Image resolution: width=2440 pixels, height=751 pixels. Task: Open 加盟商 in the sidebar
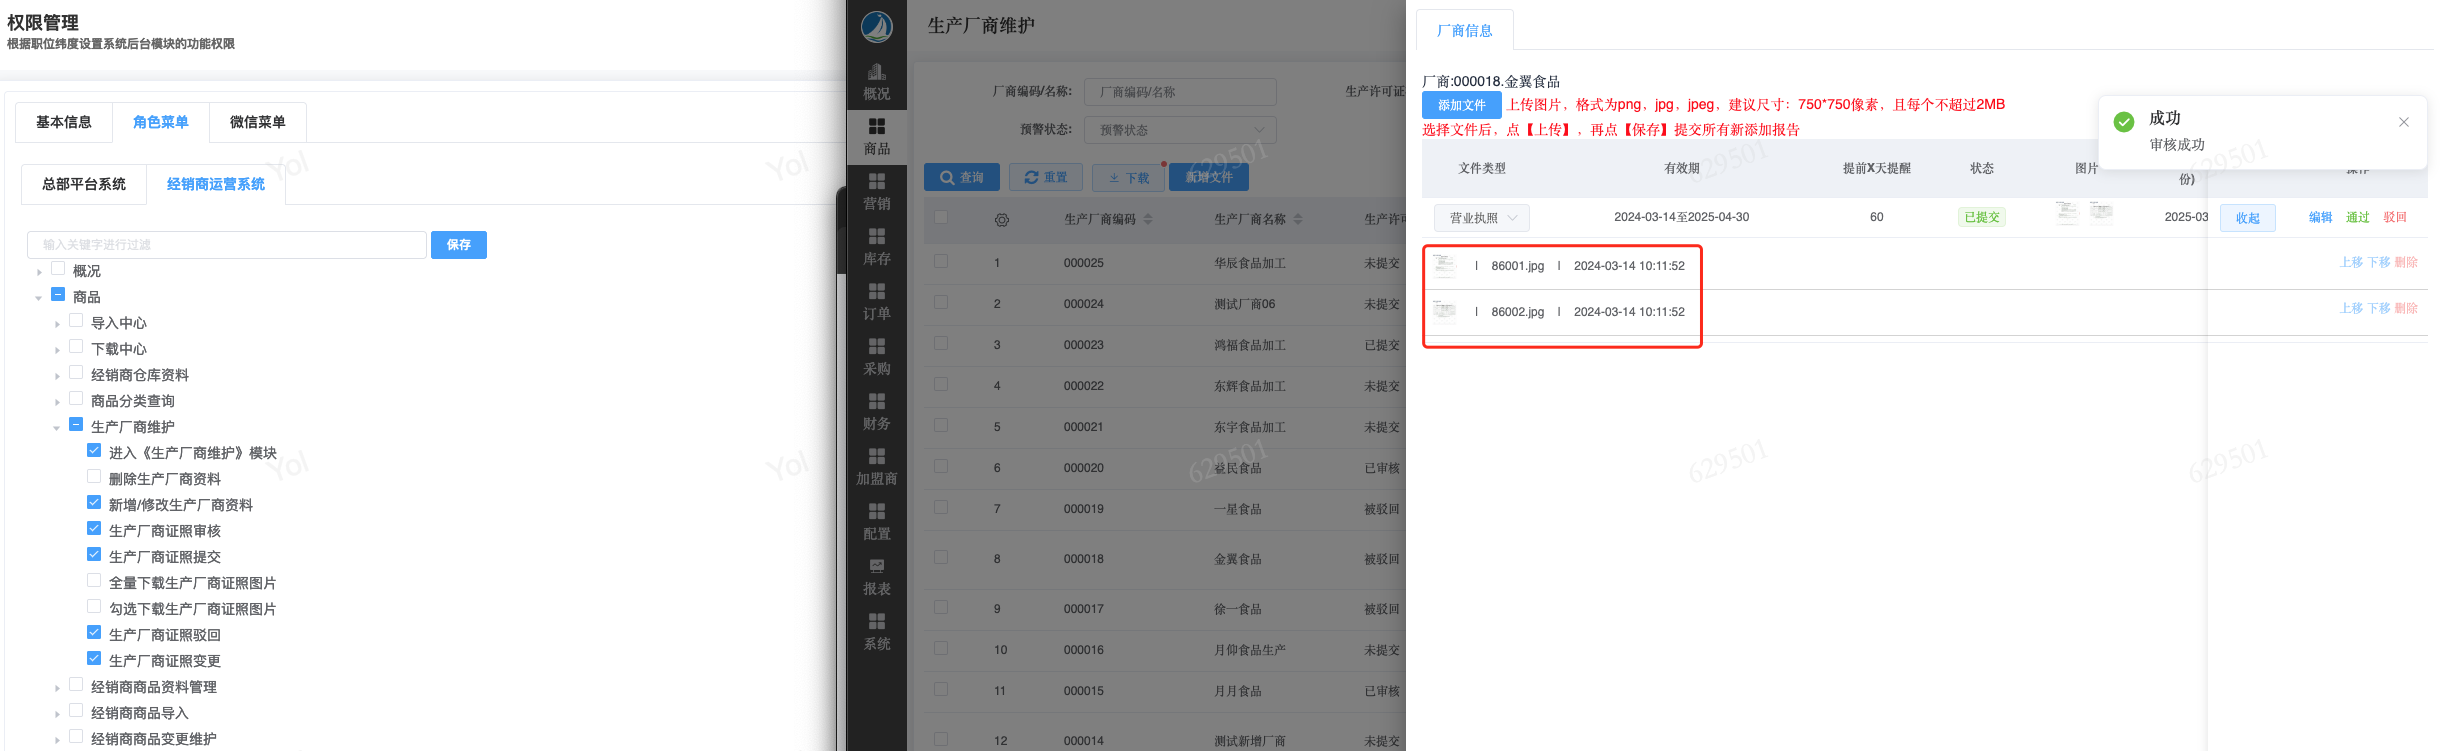pyautogui.click(x=877, y=467)
